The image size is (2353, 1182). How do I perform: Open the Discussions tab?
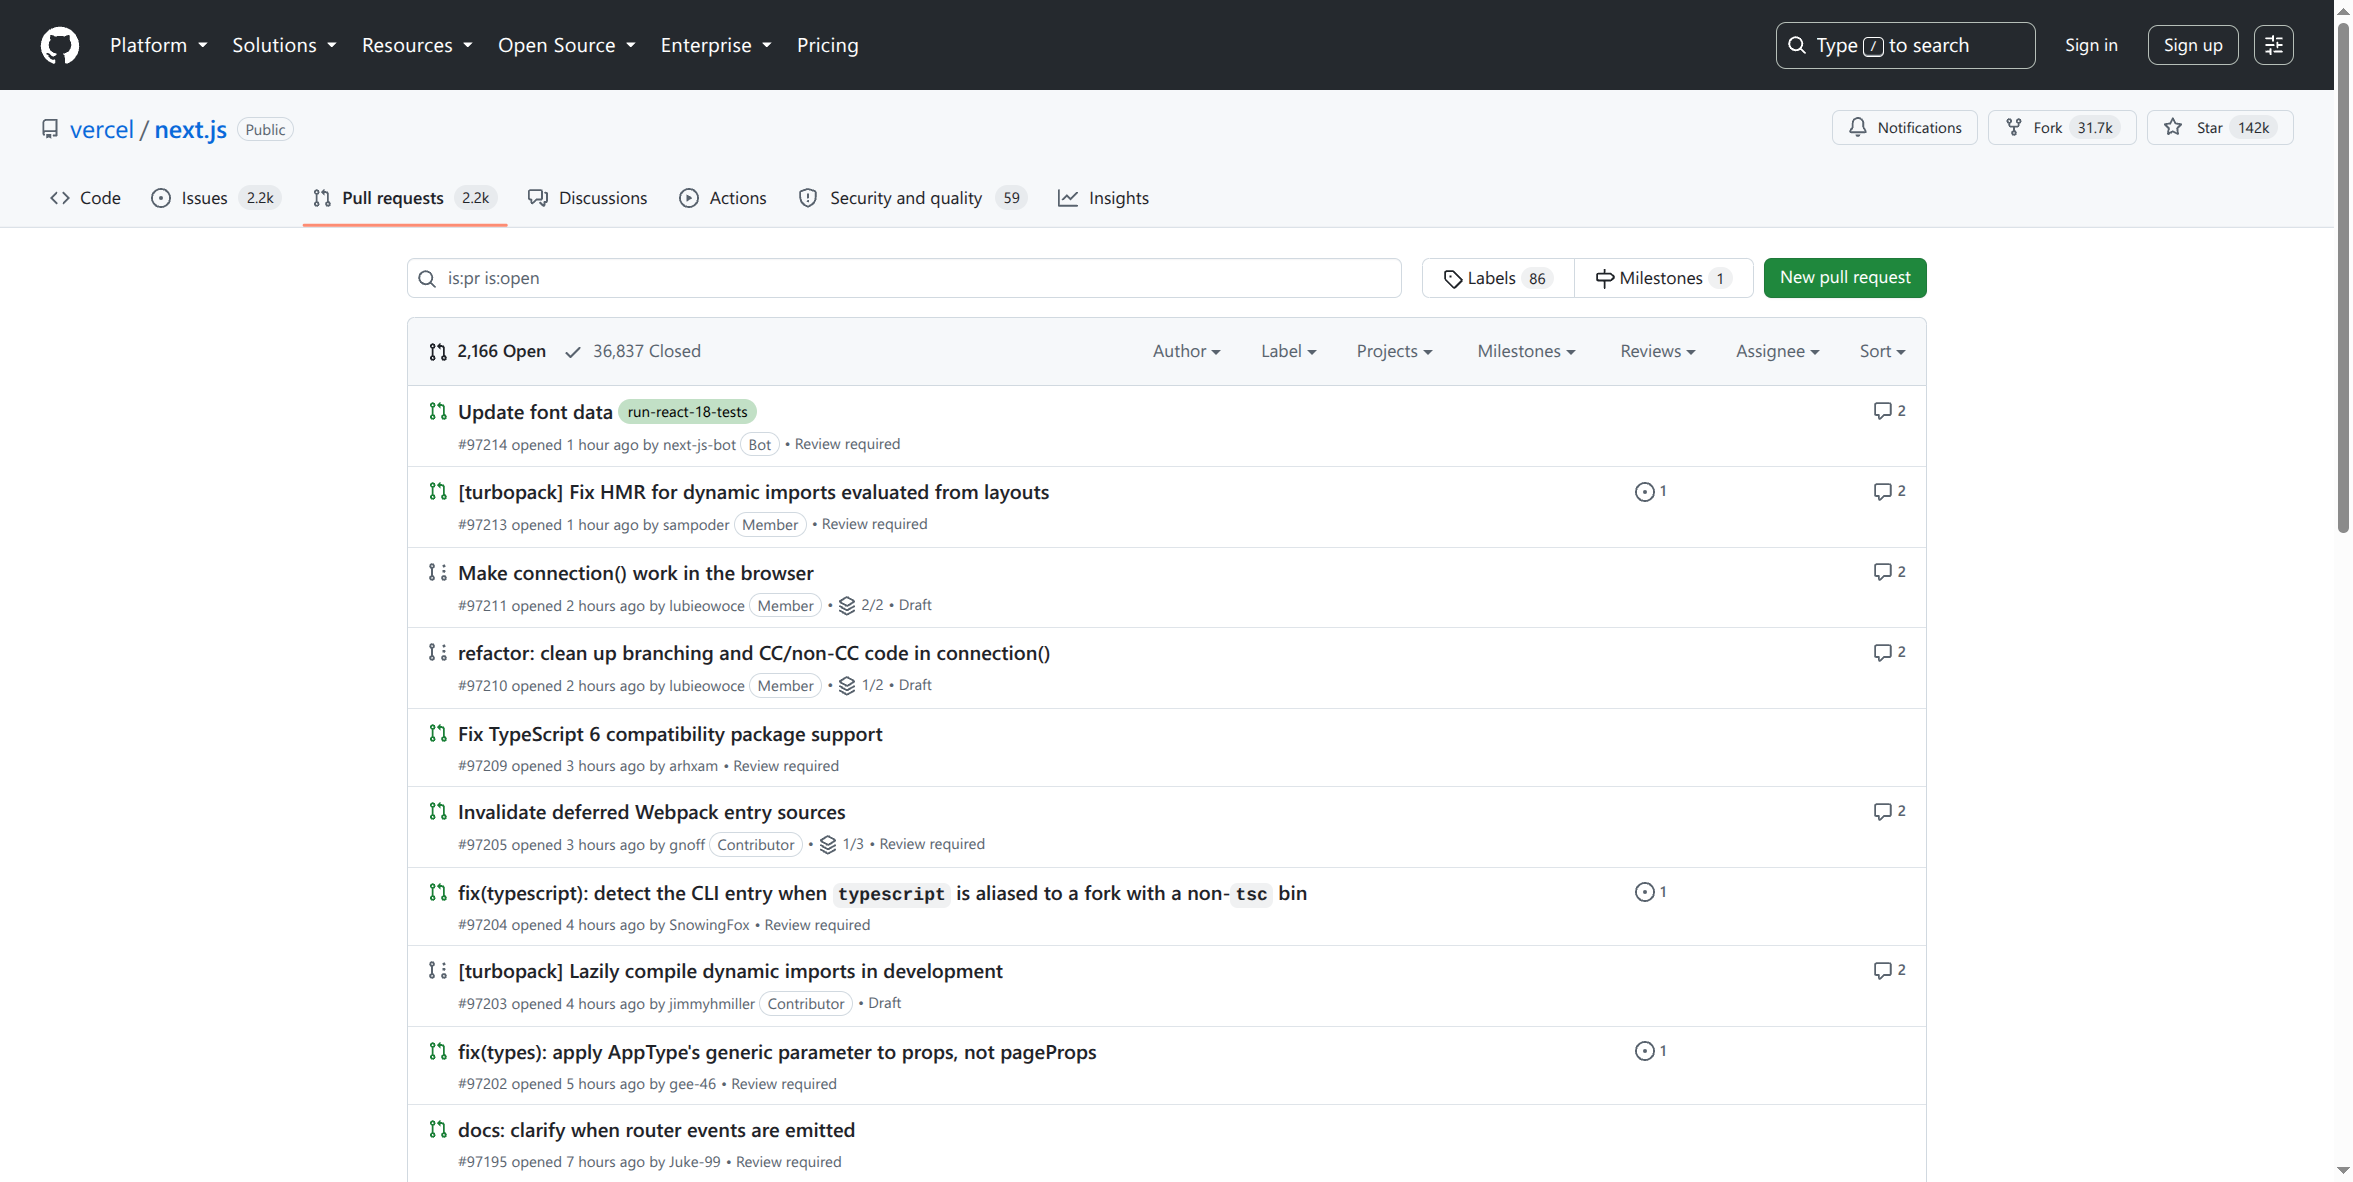click(x=588, y=198)
